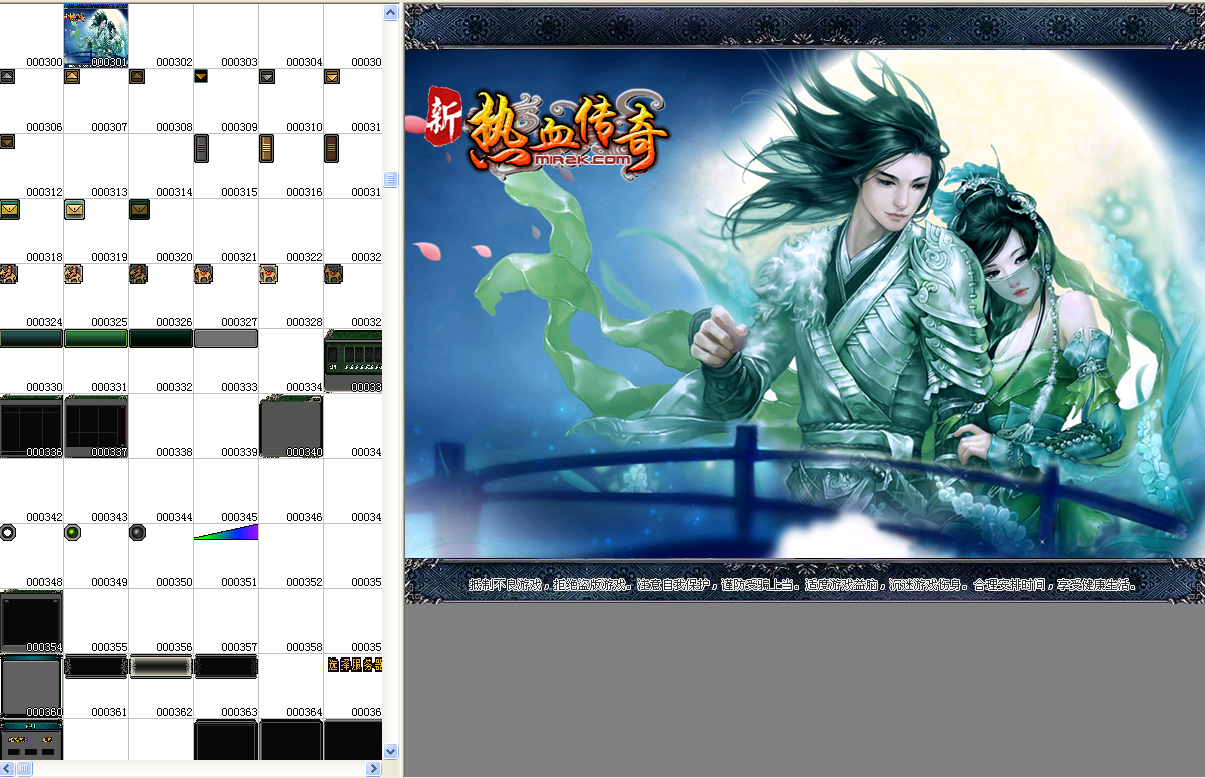Screen dimensions: 1205x778
Task: Click the vertical scrollbar down arrow
Action: point(391,751)
